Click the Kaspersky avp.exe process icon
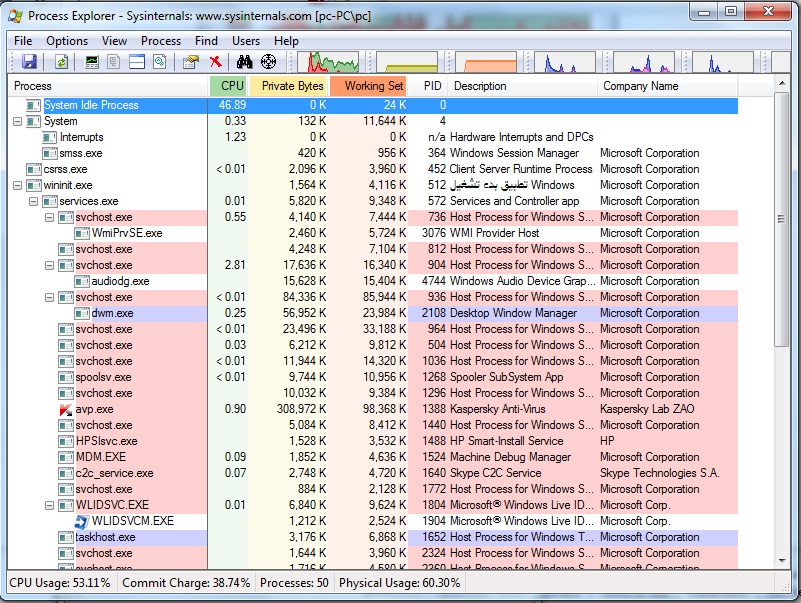Image resolution: width=801 pixels, height=603 pixels. point(65,409)
